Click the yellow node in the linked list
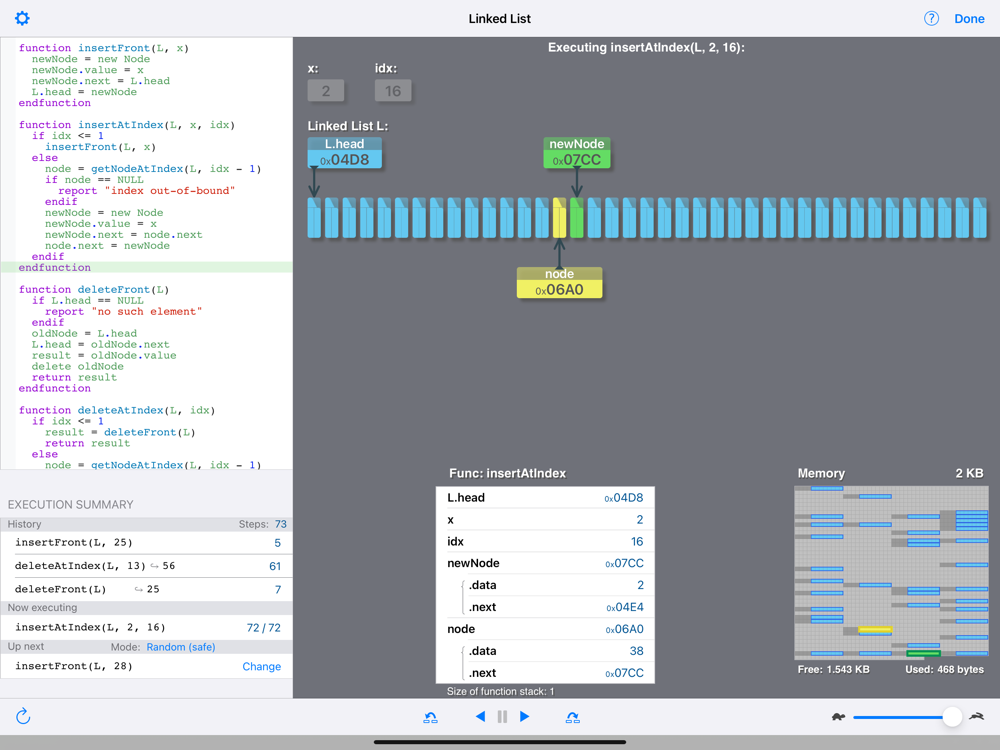 [x=559, y=217]
